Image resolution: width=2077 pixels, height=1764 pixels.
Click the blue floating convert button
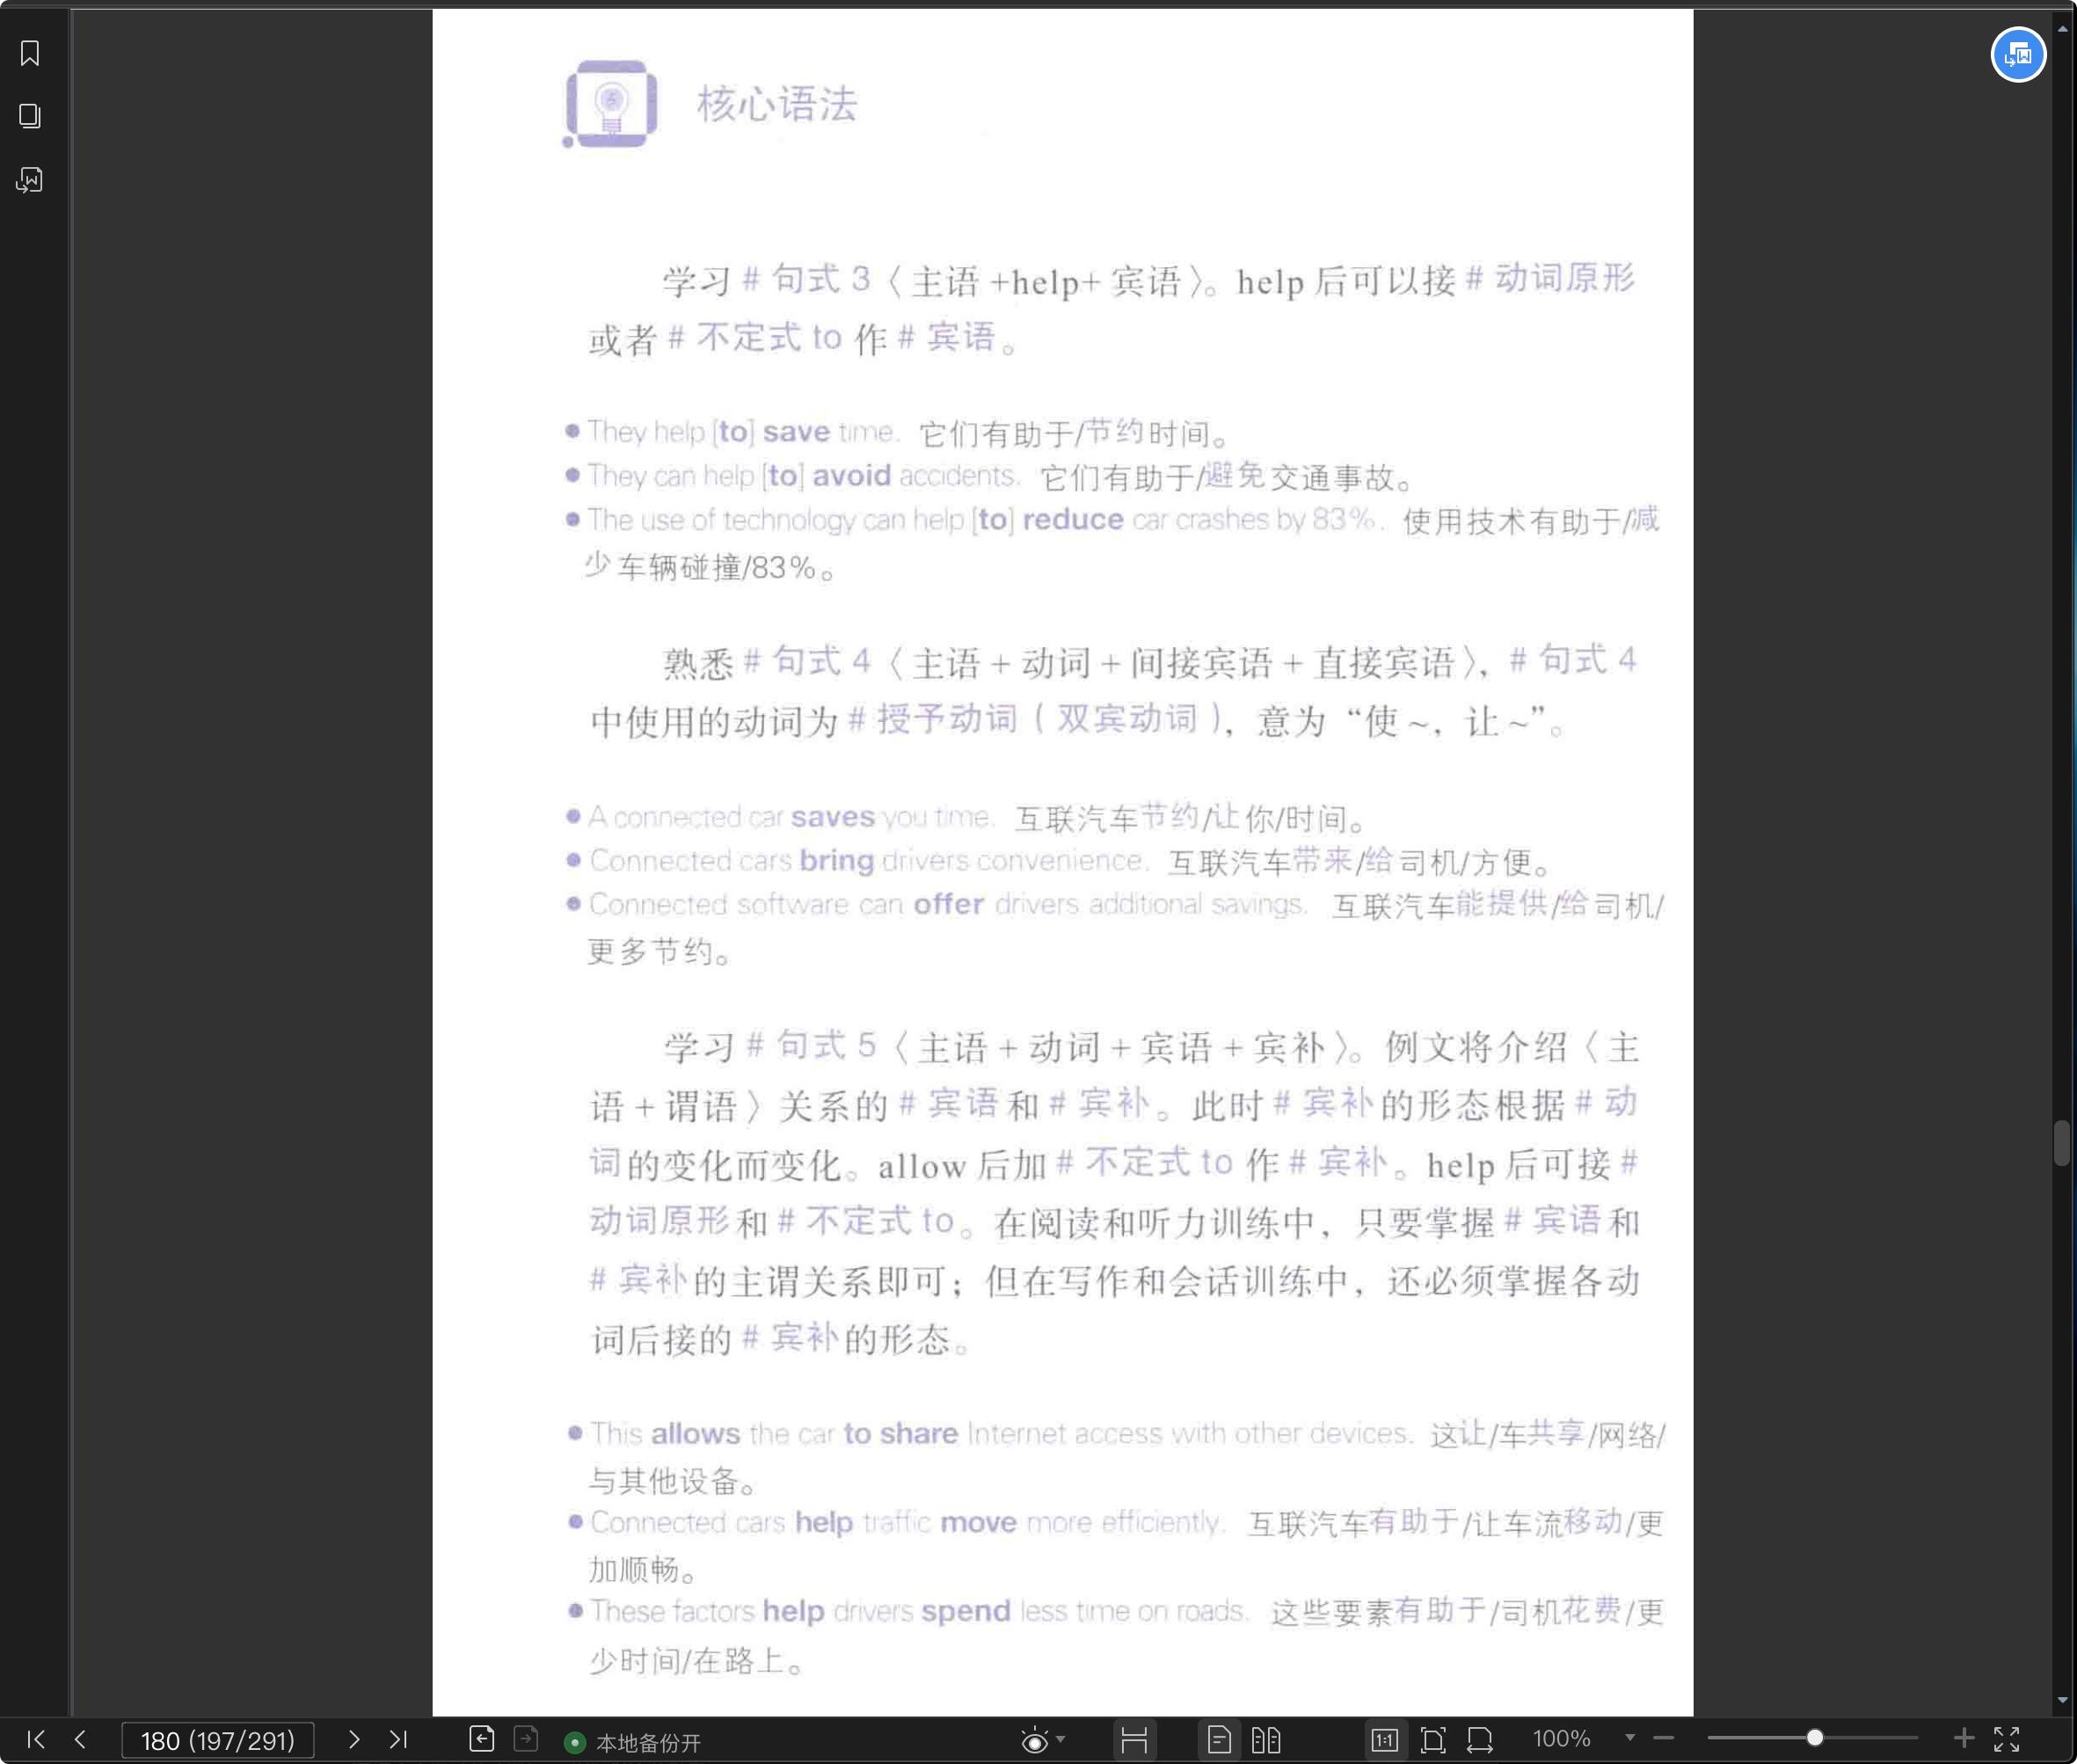(x=2018, y=54)
